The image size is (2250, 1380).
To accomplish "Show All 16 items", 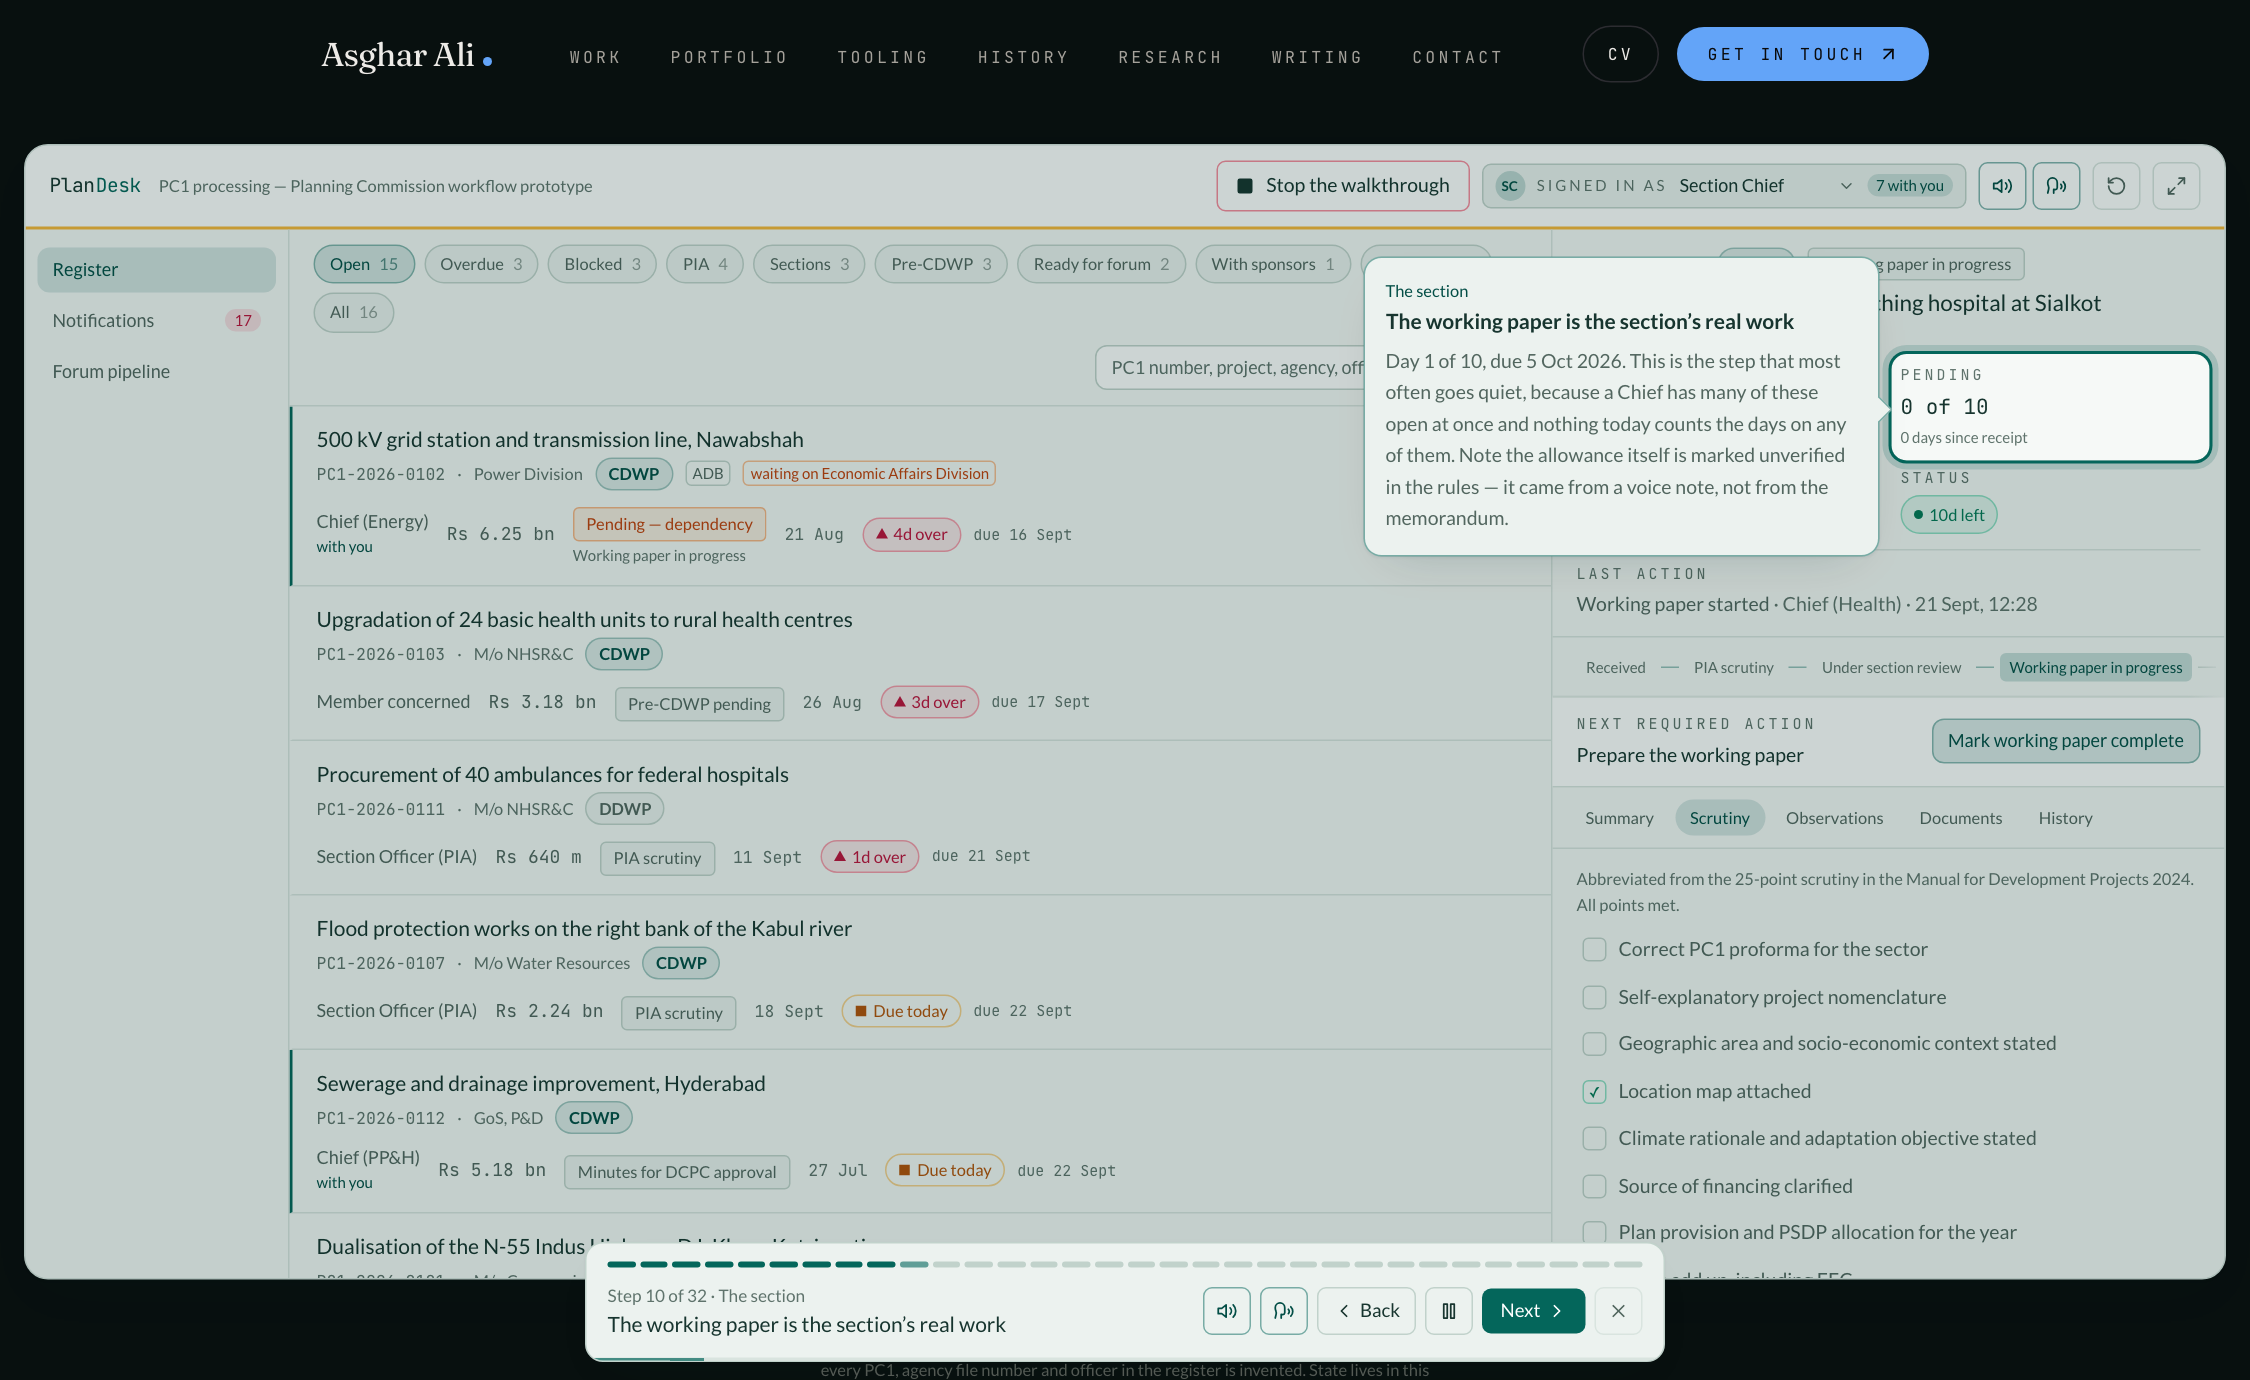I will [353, 312].
